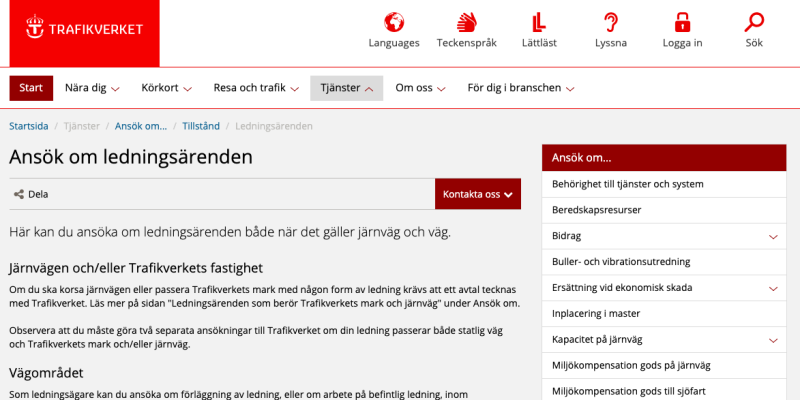Open Lättläst via the LL icon
Viewport: 800px width, 400px height.
pos(539,22)
